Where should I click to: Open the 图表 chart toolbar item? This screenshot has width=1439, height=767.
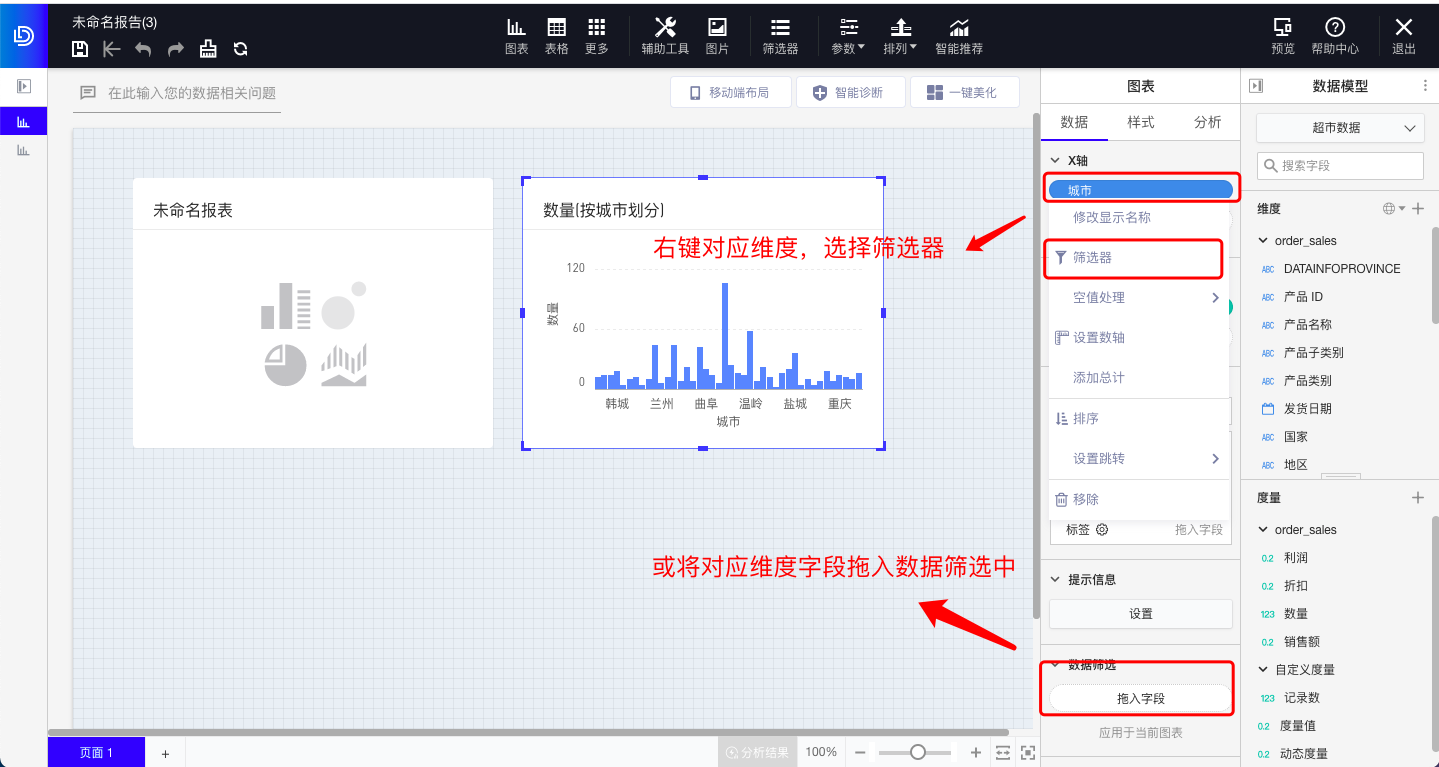click(516, 36)
